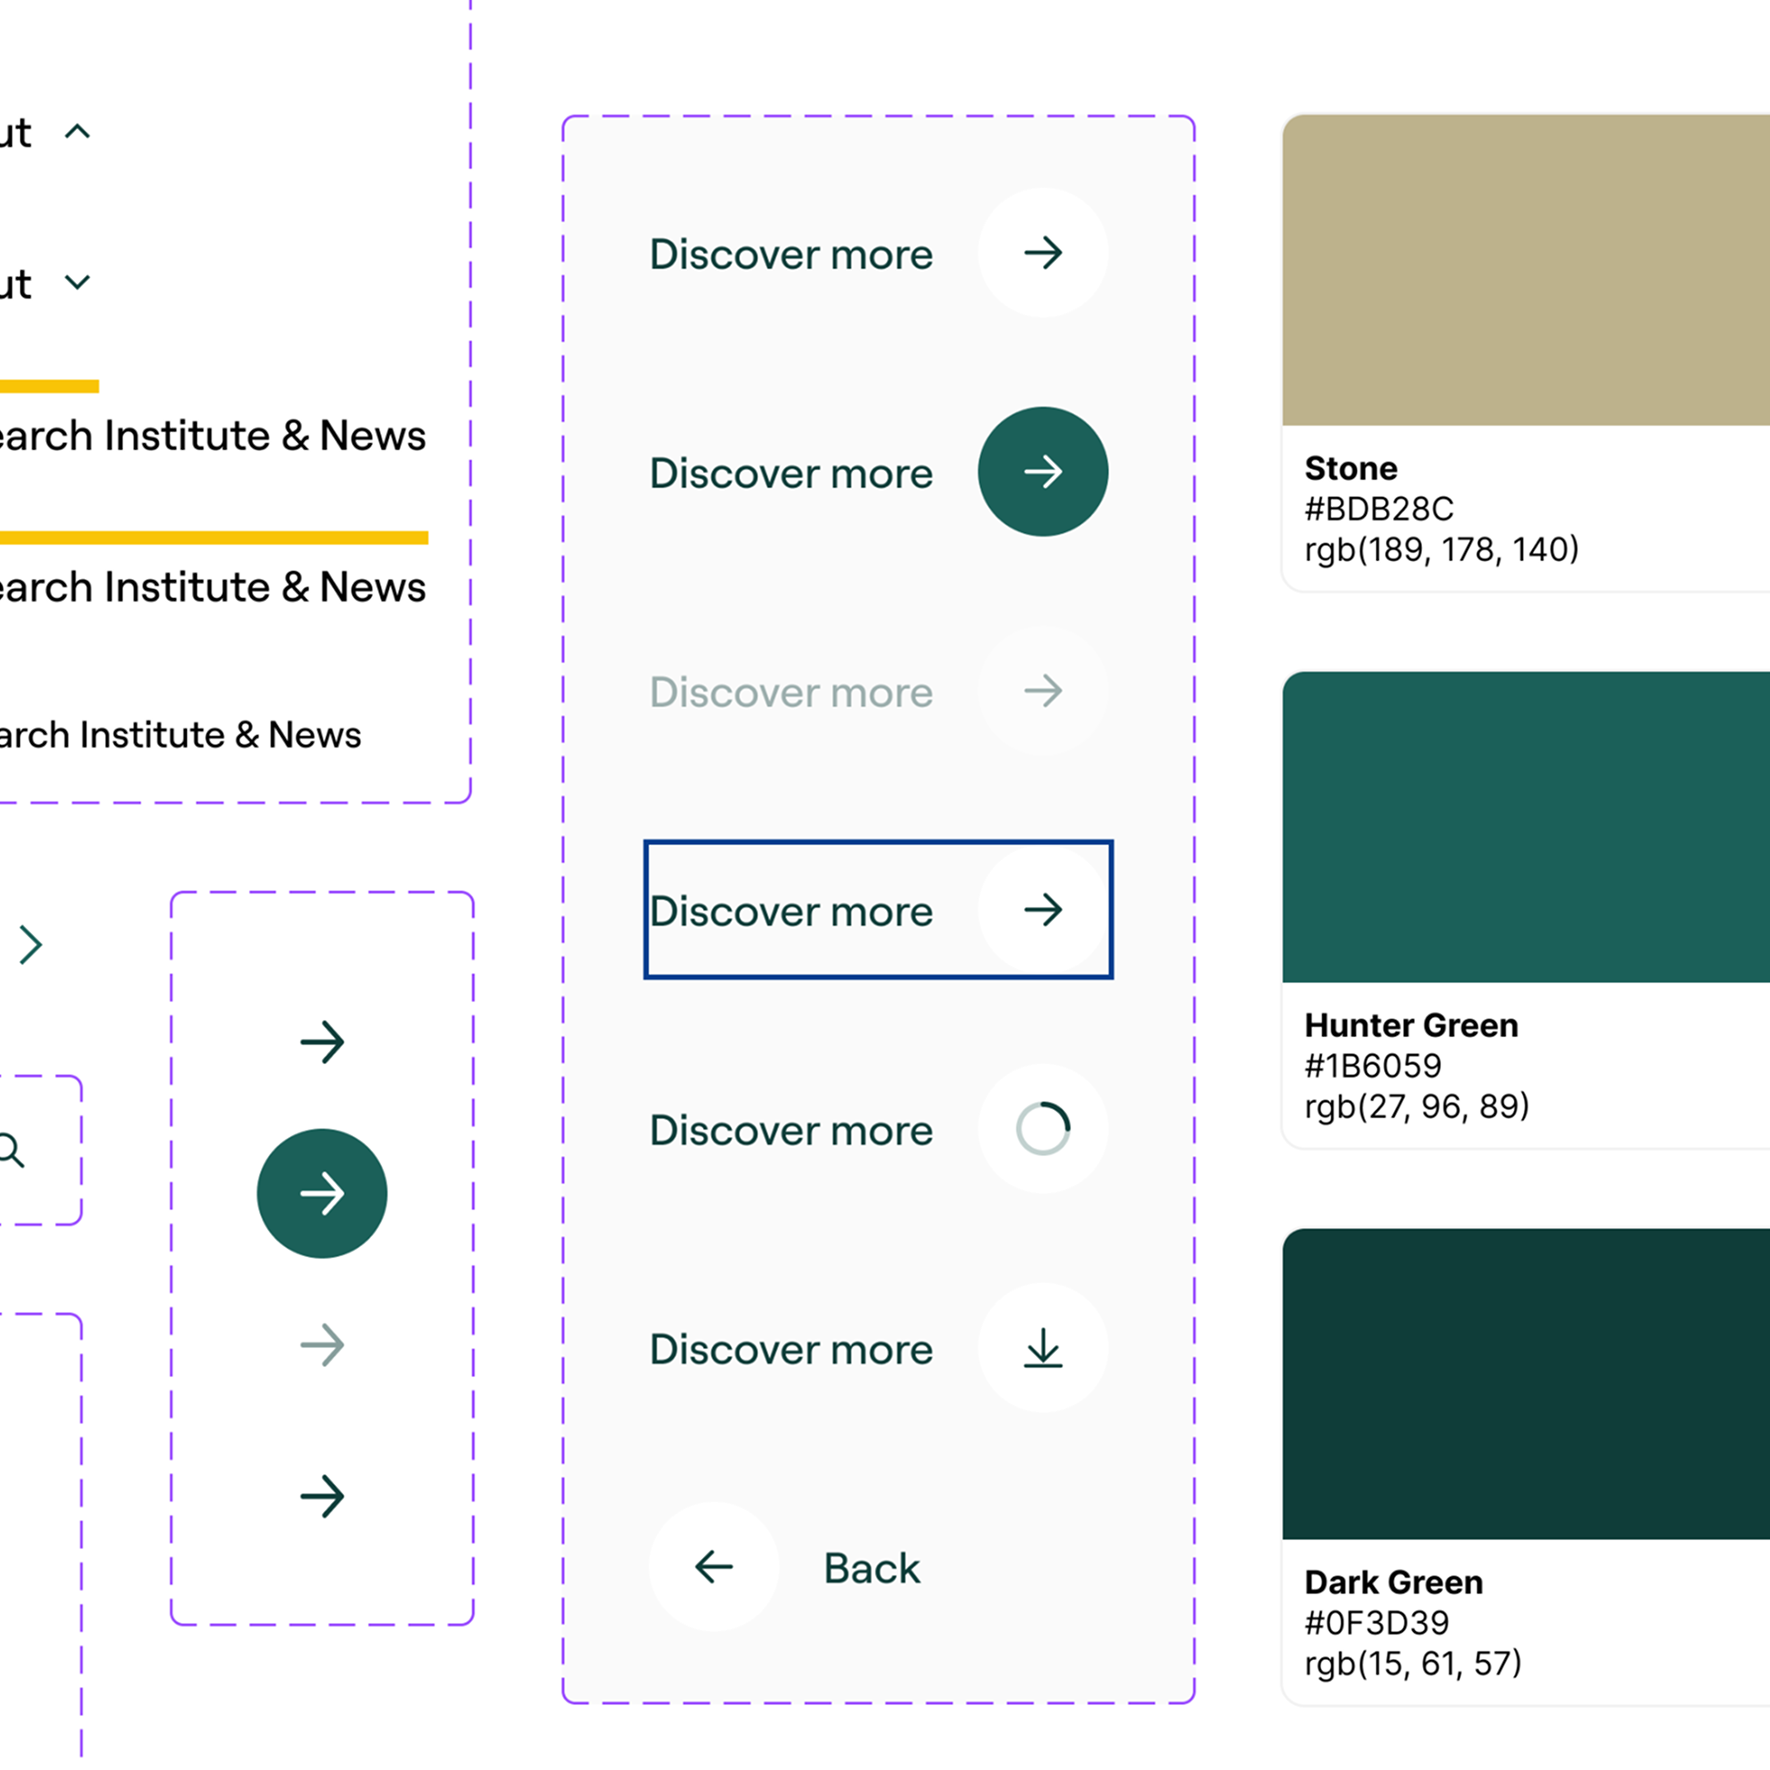1770x1770 pixels.
Task: Click the smaller Institute & News text link
Action: pos(180,735)
